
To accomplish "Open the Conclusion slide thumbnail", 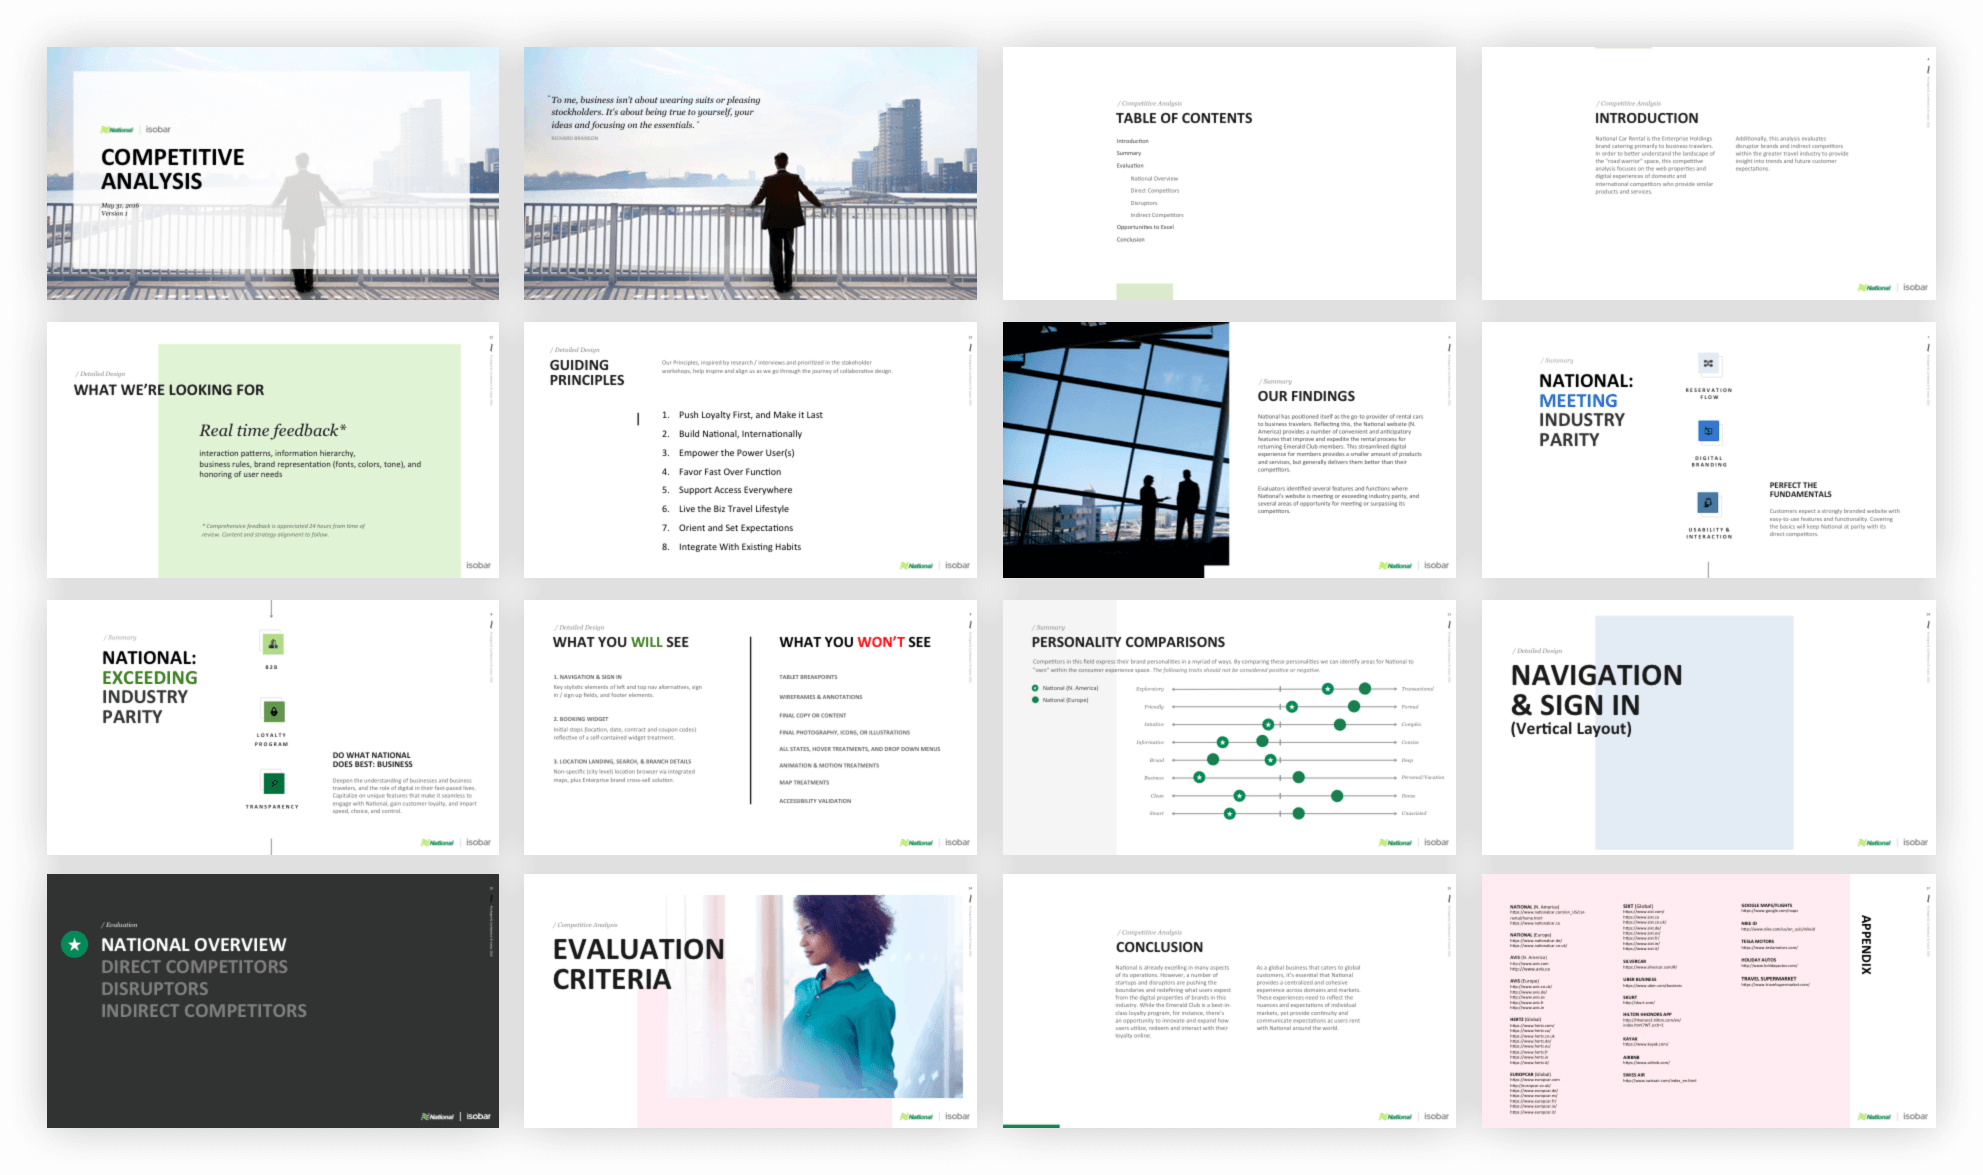I will (1228, 1001).
